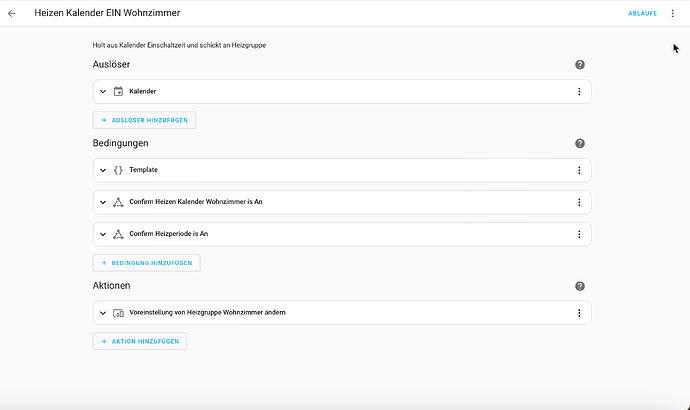The height and width of the screenshot is (410, 690).
Task: Open the Kalender trigger's three-dot menu
Action: (x=579, y=92)
